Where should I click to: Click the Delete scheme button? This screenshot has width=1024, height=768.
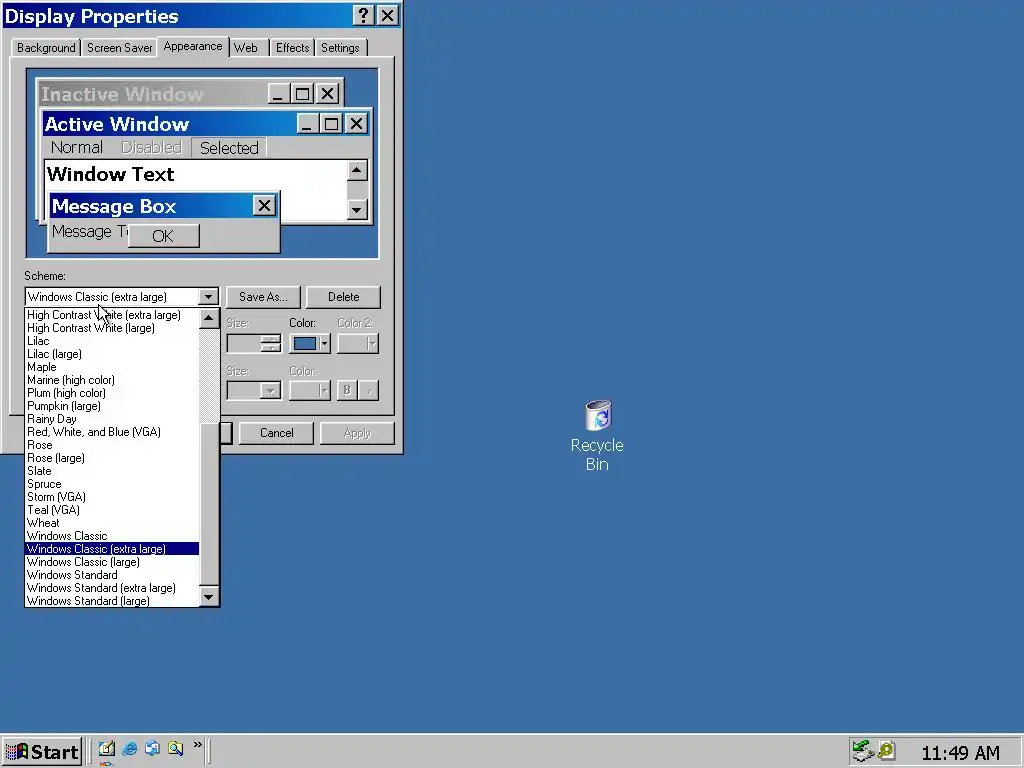point(344,296)
